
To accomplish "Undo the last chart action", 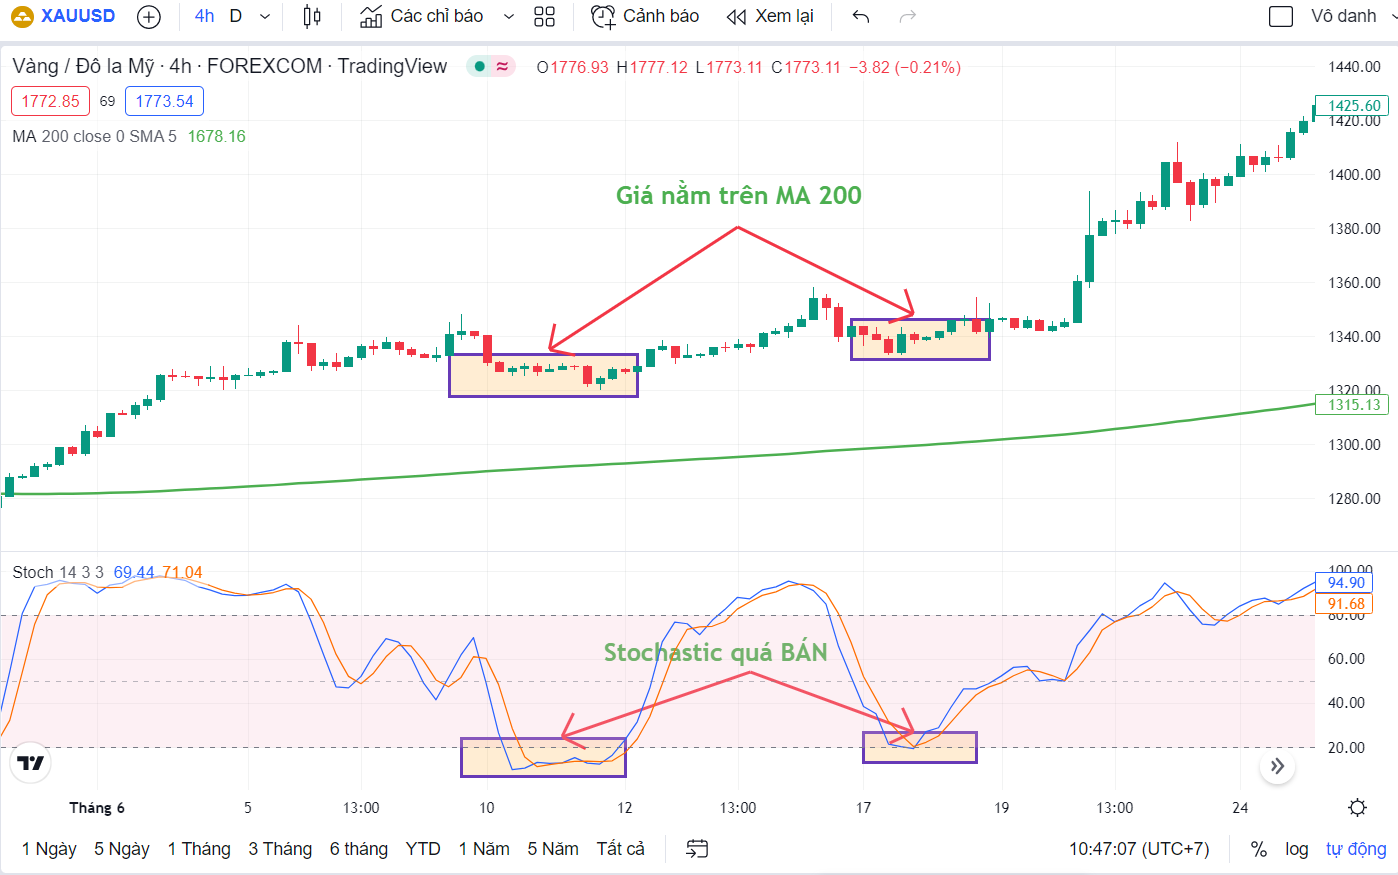I will click(x=861, y=16).
